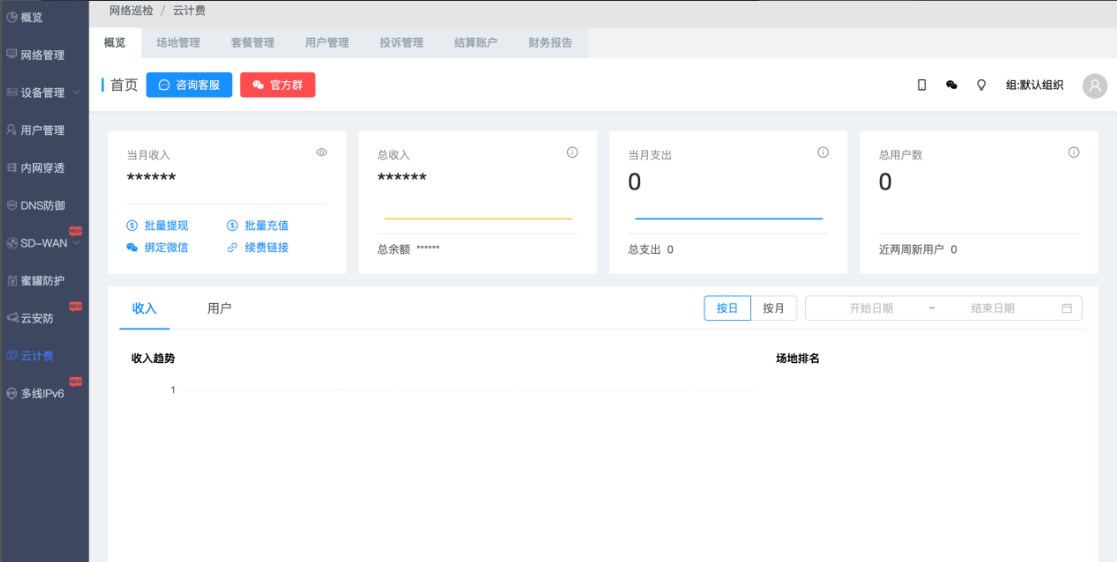Click the 官方群 red button
This screenshot has height=562, width=1117.
(x=278, y=85)
